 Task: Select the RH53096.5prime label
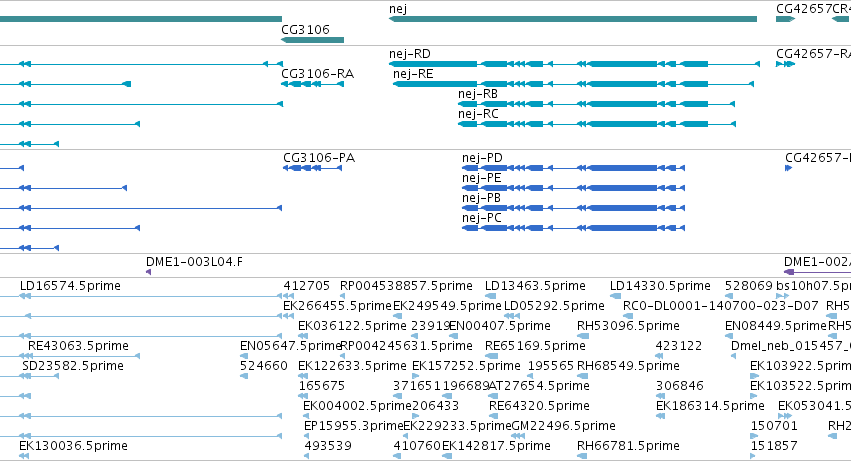click(x=628, y=326)
